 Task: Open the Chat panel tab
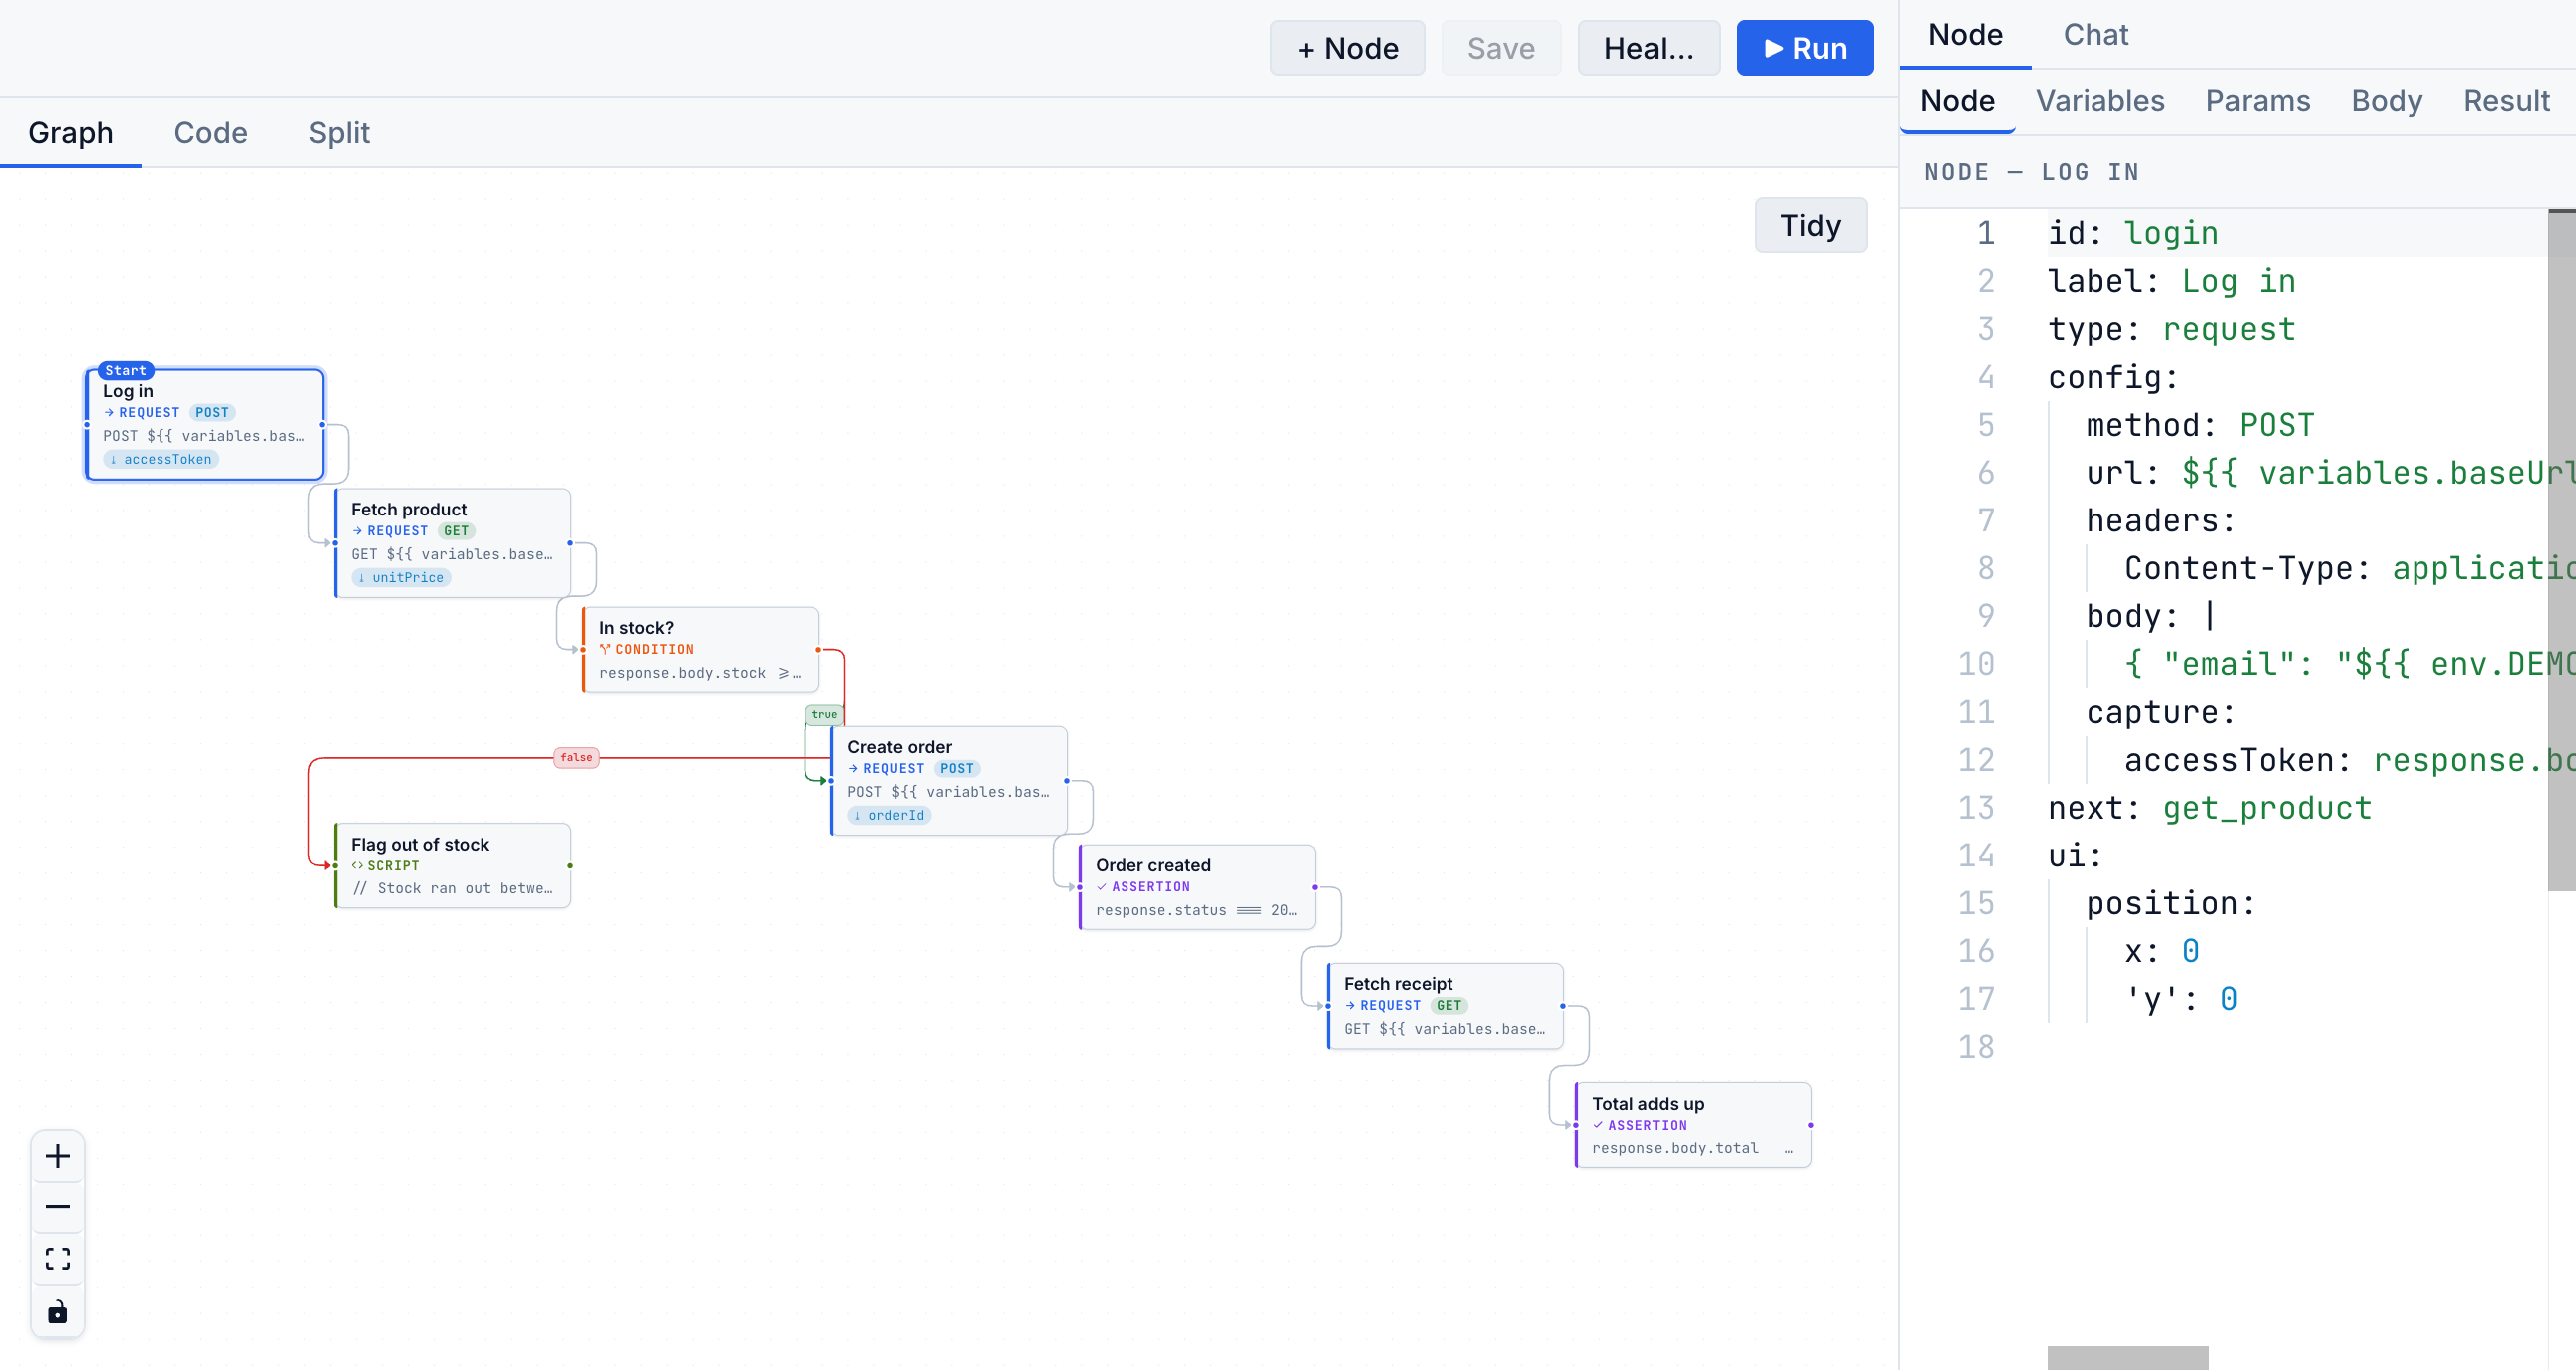click(2096, 34)
